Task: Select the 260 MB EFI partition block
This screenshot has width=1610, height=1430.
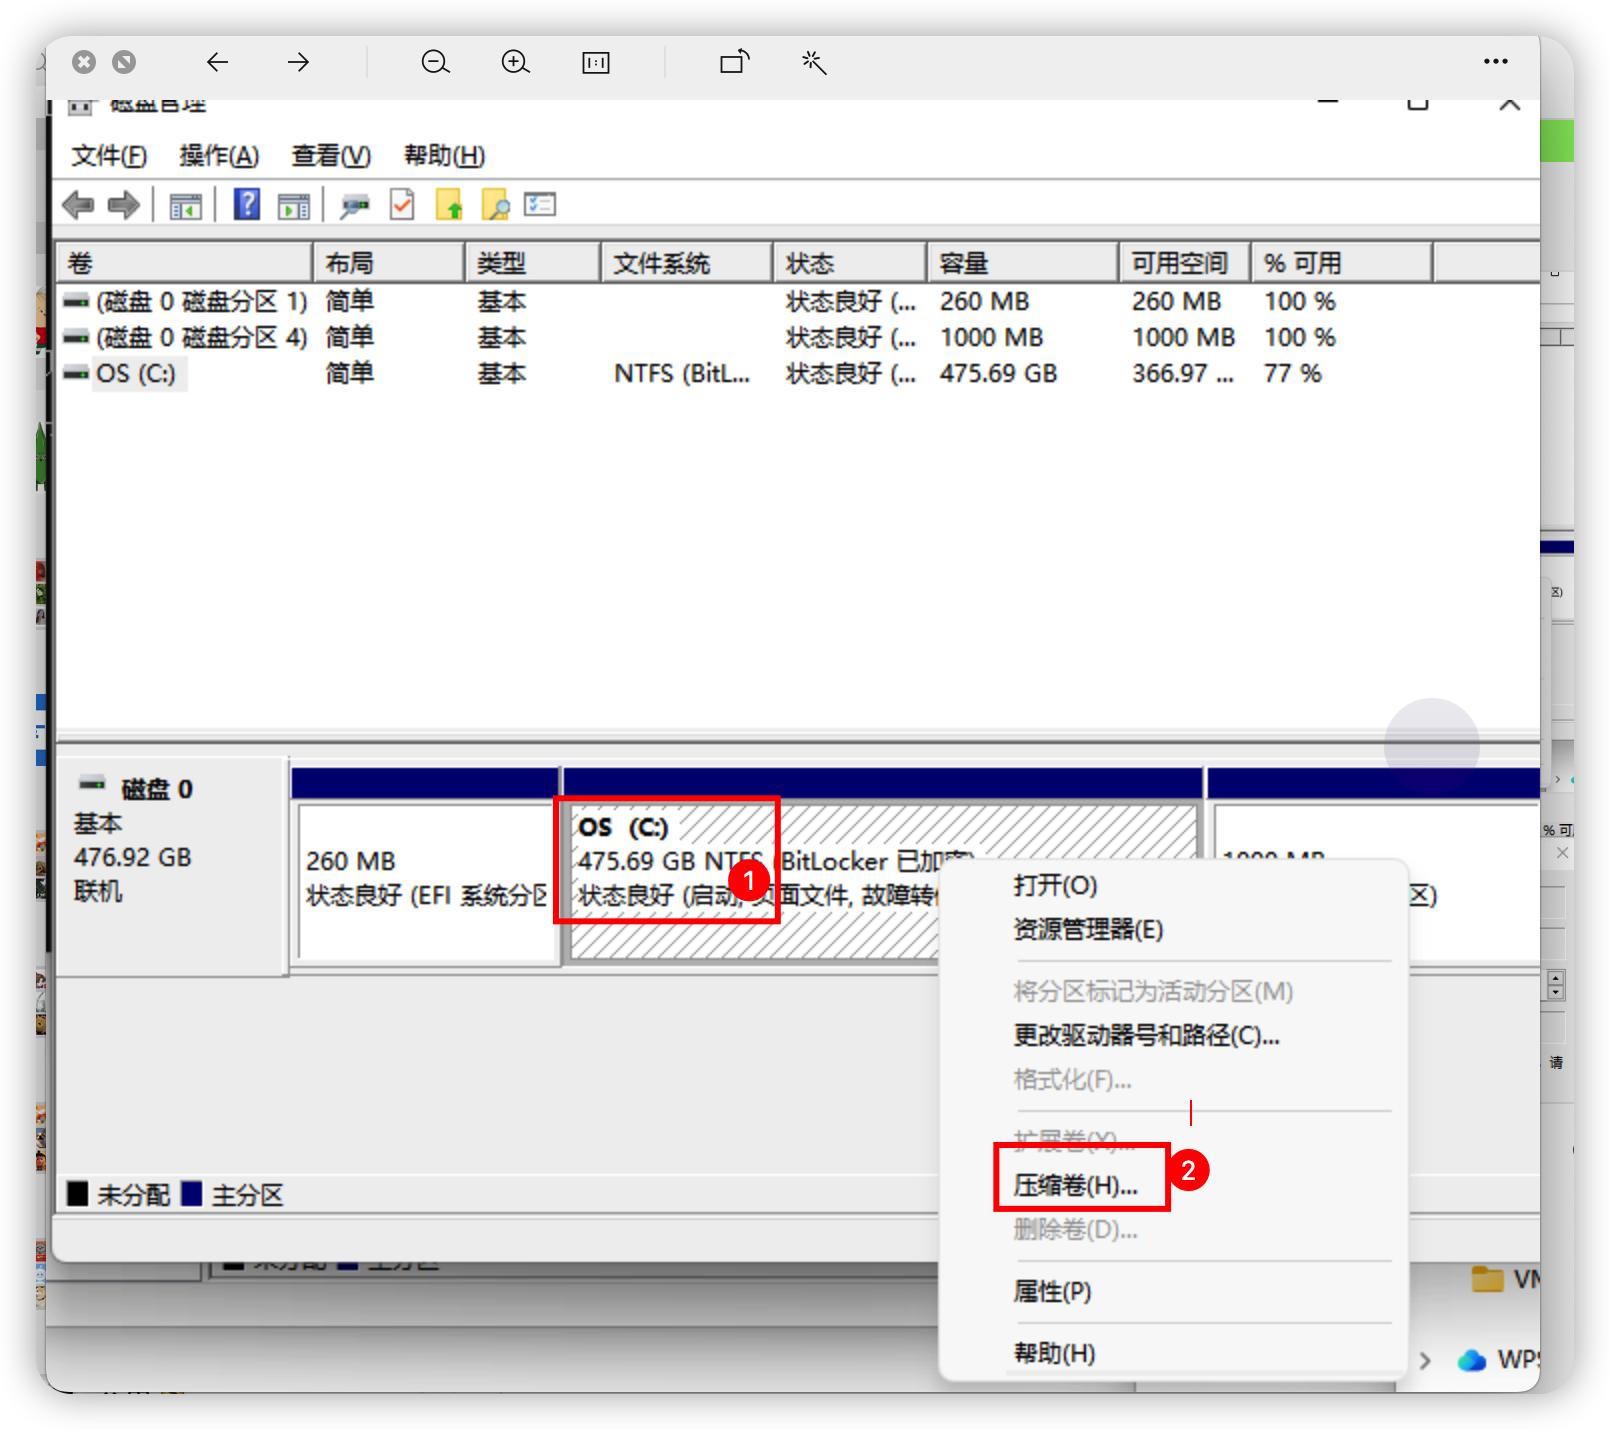Action: pos(425,880)
